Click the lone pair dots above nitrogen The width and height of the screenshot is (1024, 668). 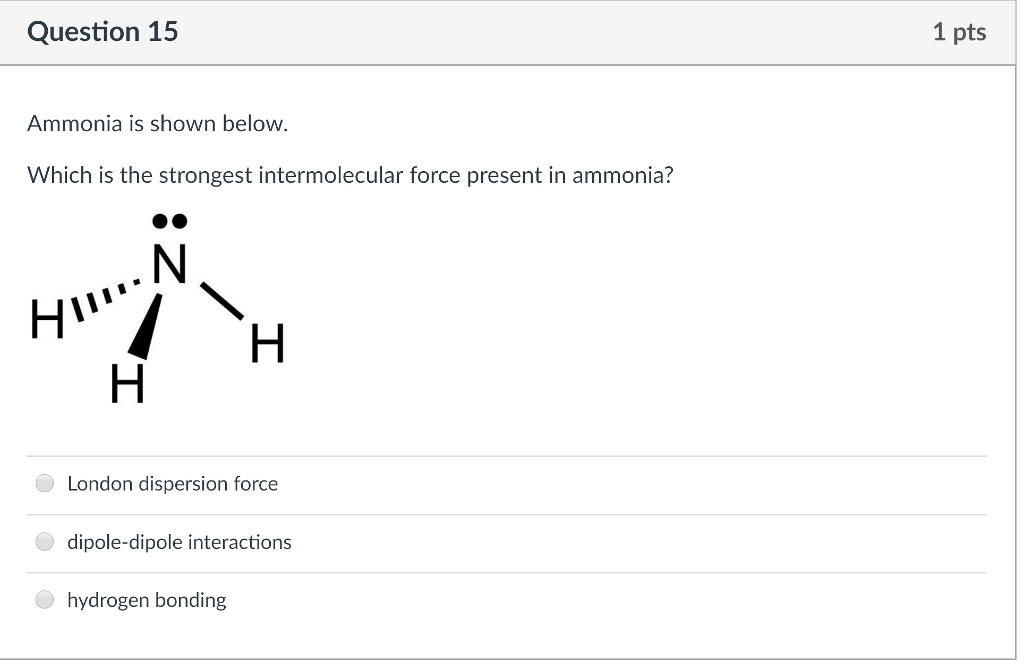tap(168, 218)
